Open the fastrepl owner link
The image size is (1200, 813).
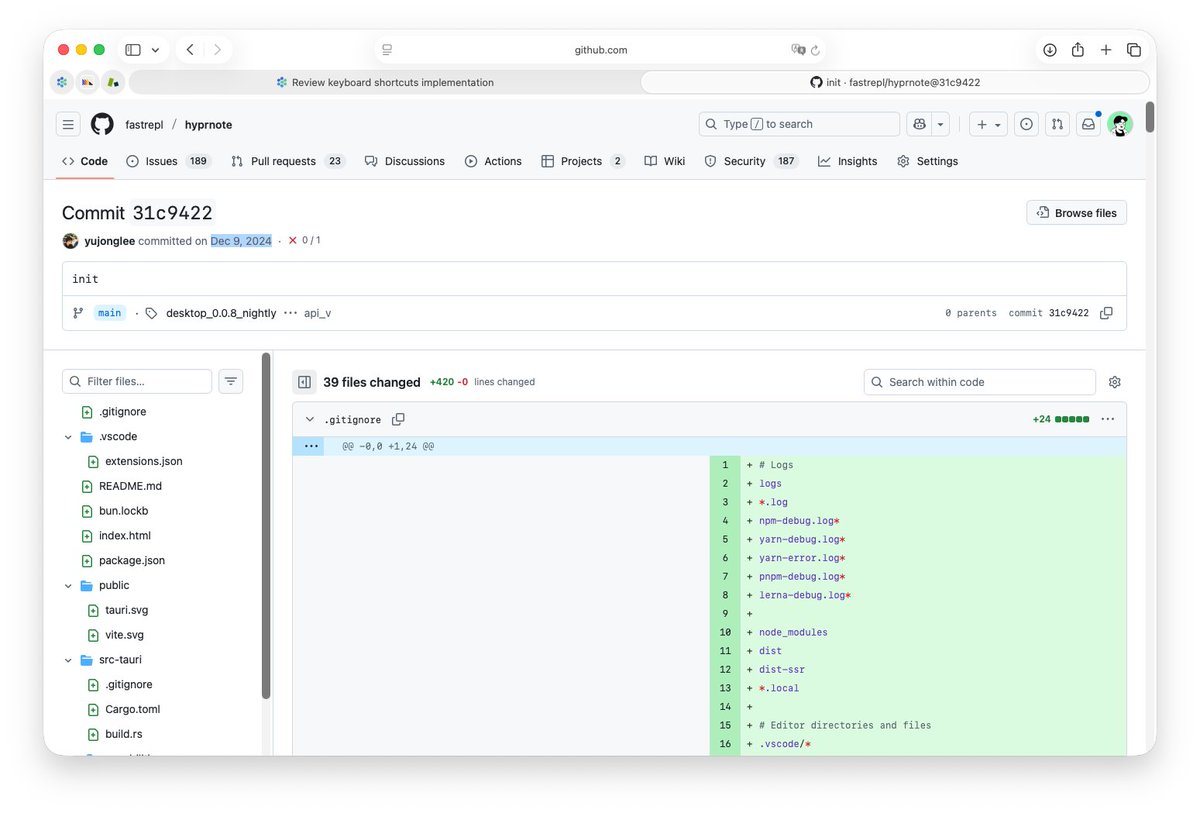pos(144,125)
